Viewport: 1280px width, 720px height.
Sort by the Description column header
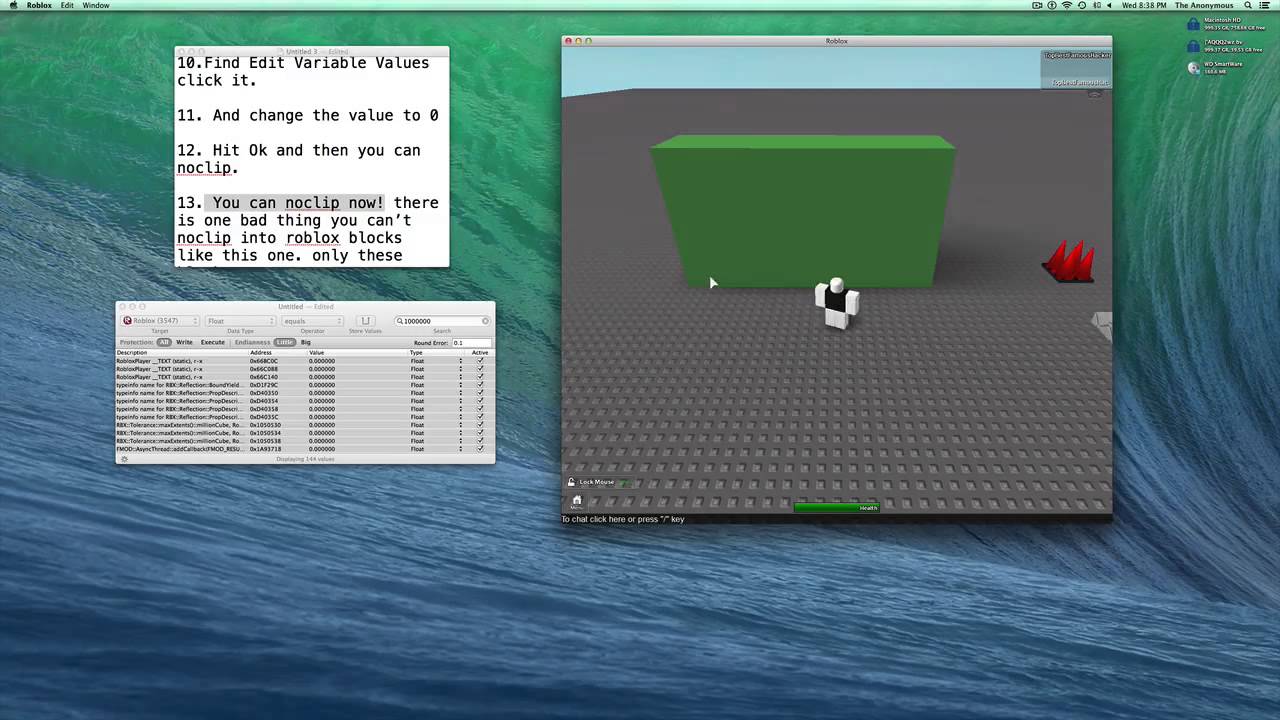181,352
